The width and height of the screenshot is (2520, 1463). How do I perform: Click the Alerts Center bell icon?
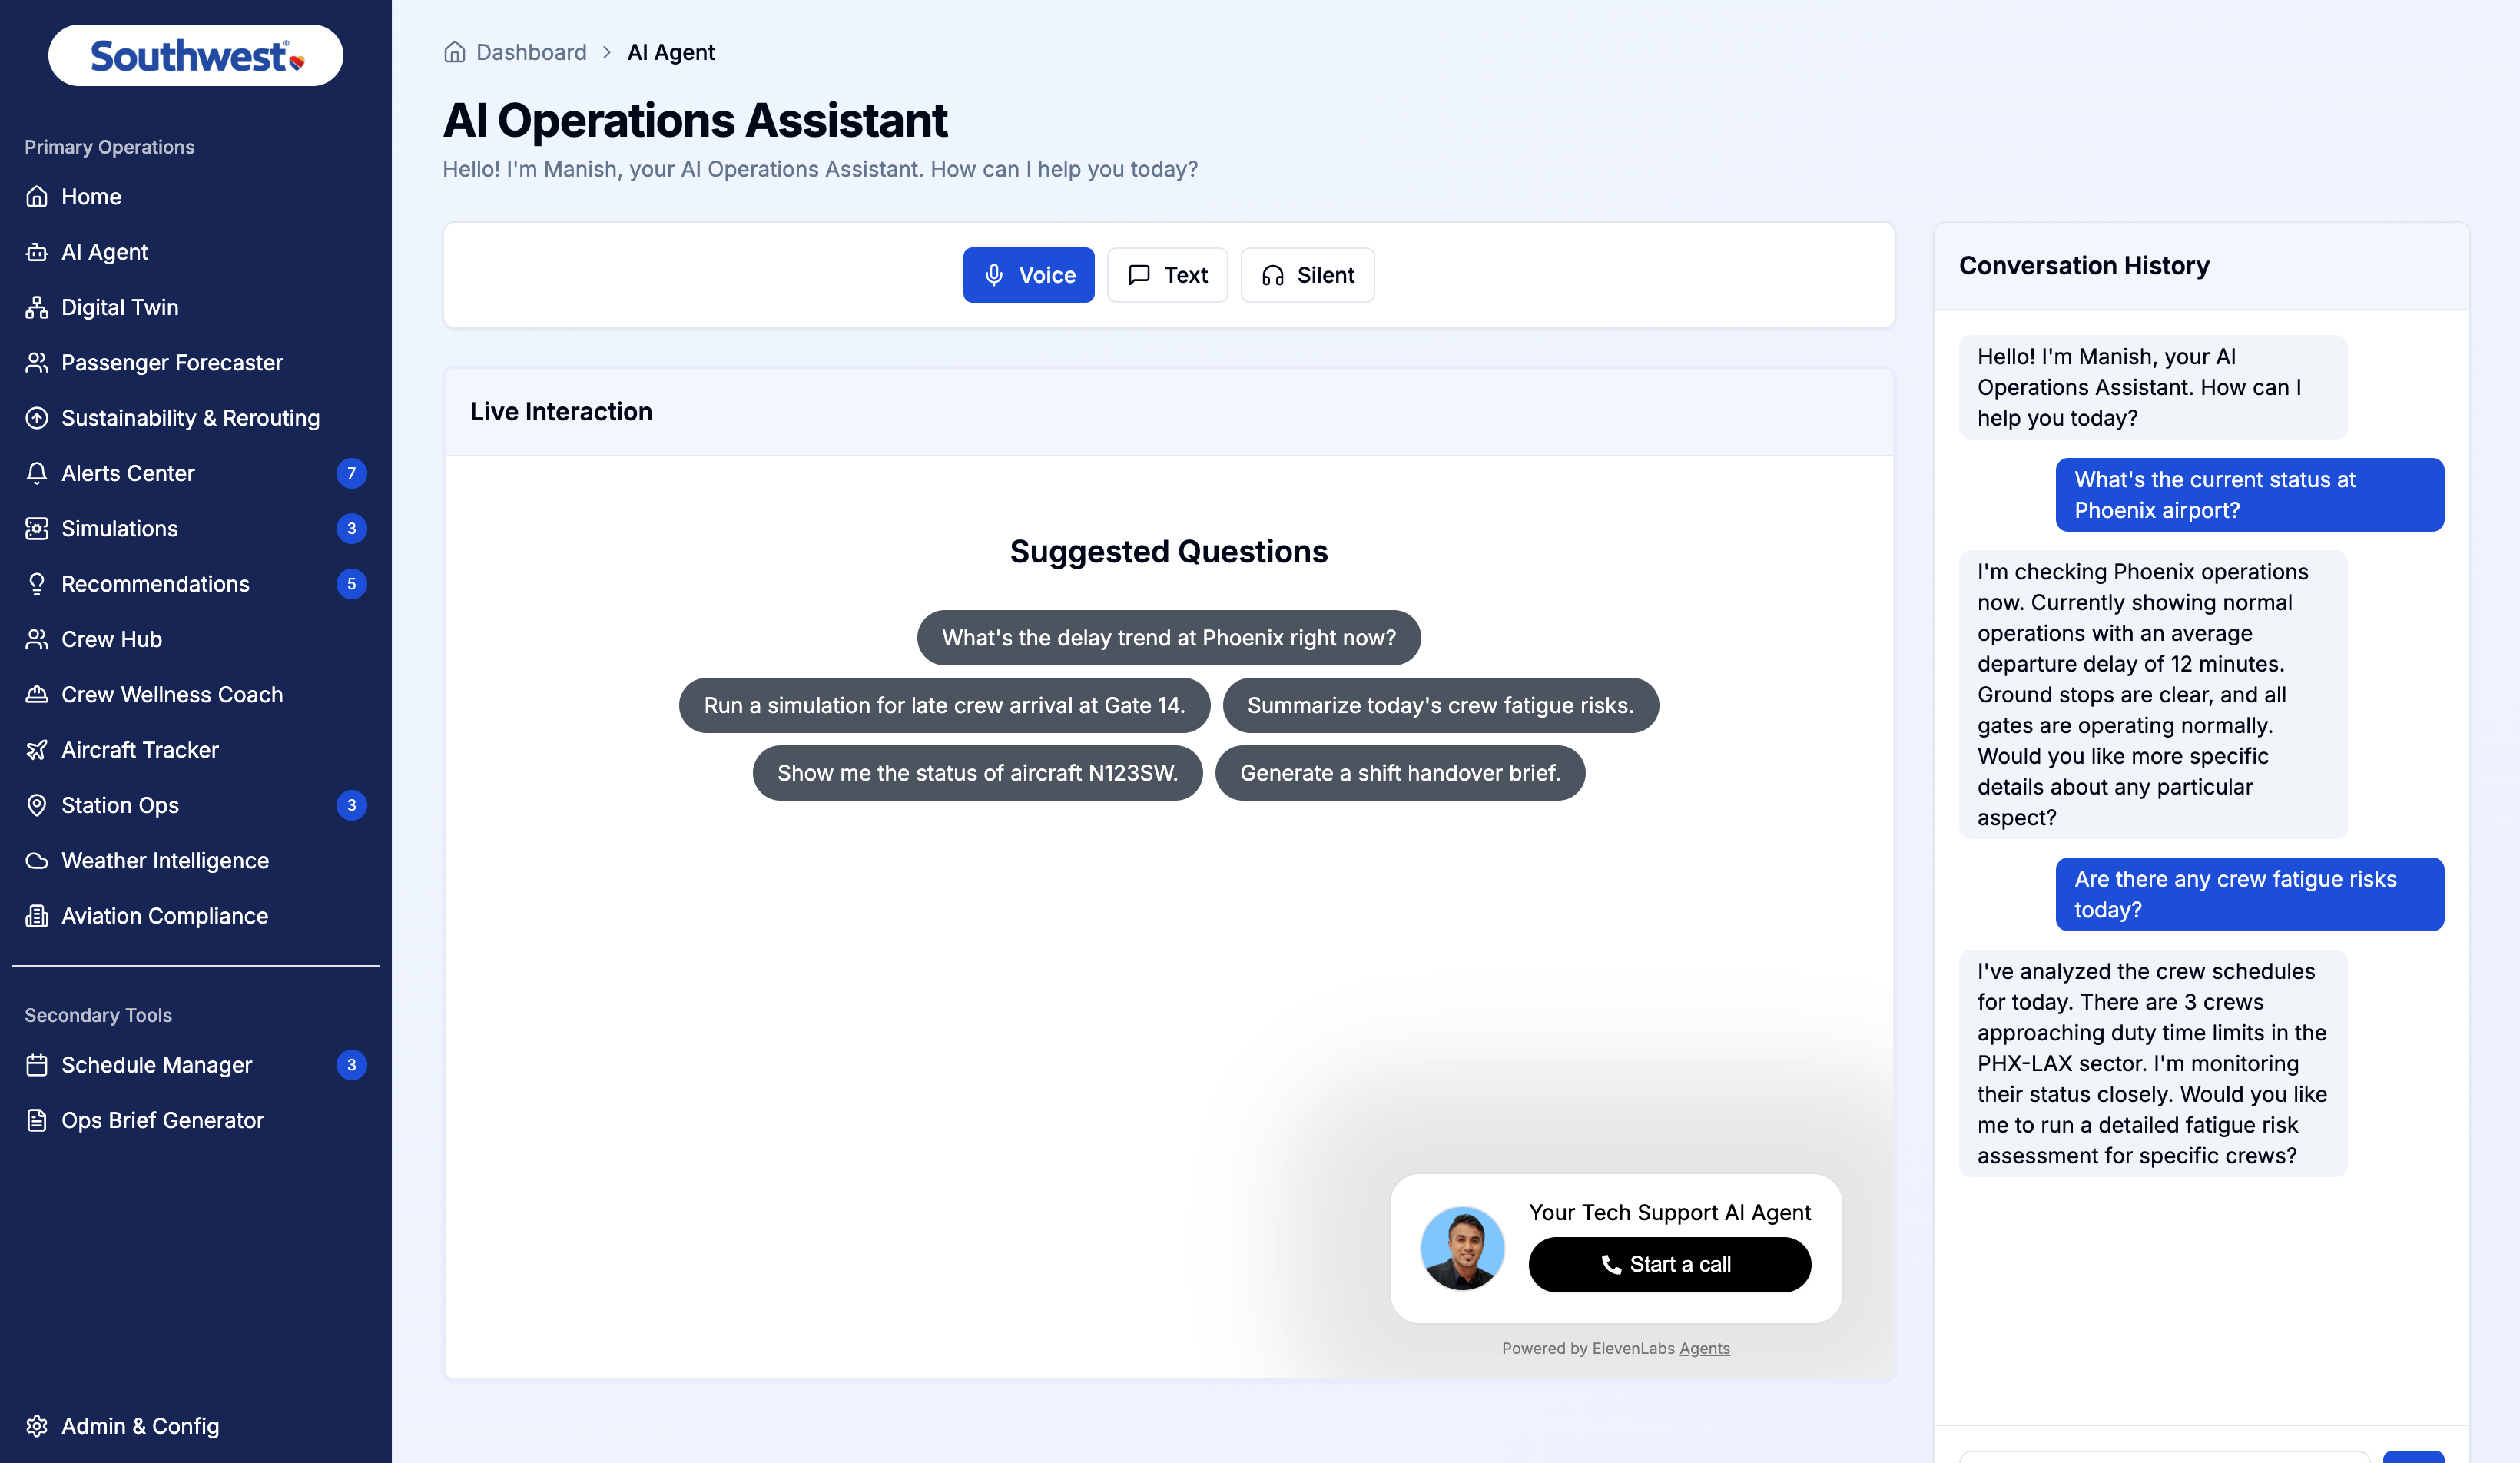pos(37,473)
